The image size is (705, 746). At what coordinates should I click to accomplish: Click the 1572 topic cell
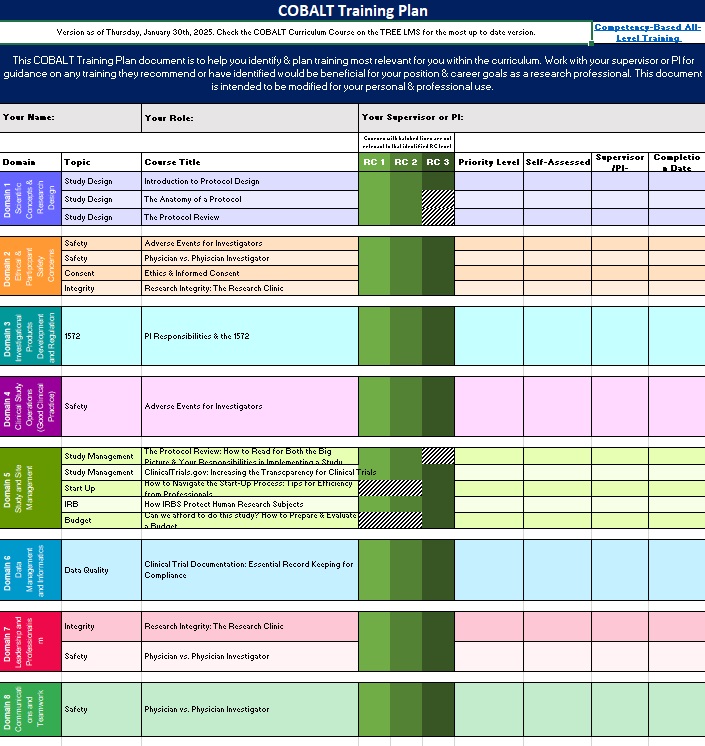tap(101, 336)
